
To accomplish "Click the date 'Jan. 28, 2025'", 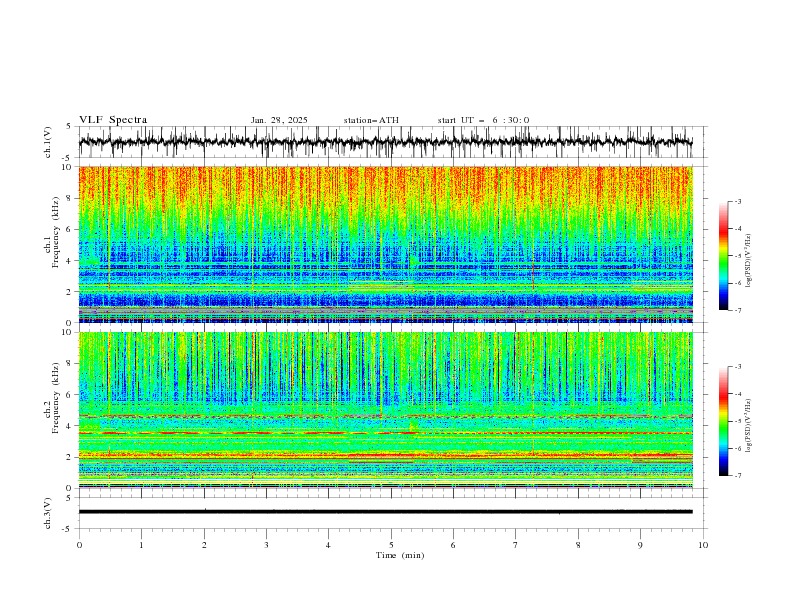I will click(279, 120).
